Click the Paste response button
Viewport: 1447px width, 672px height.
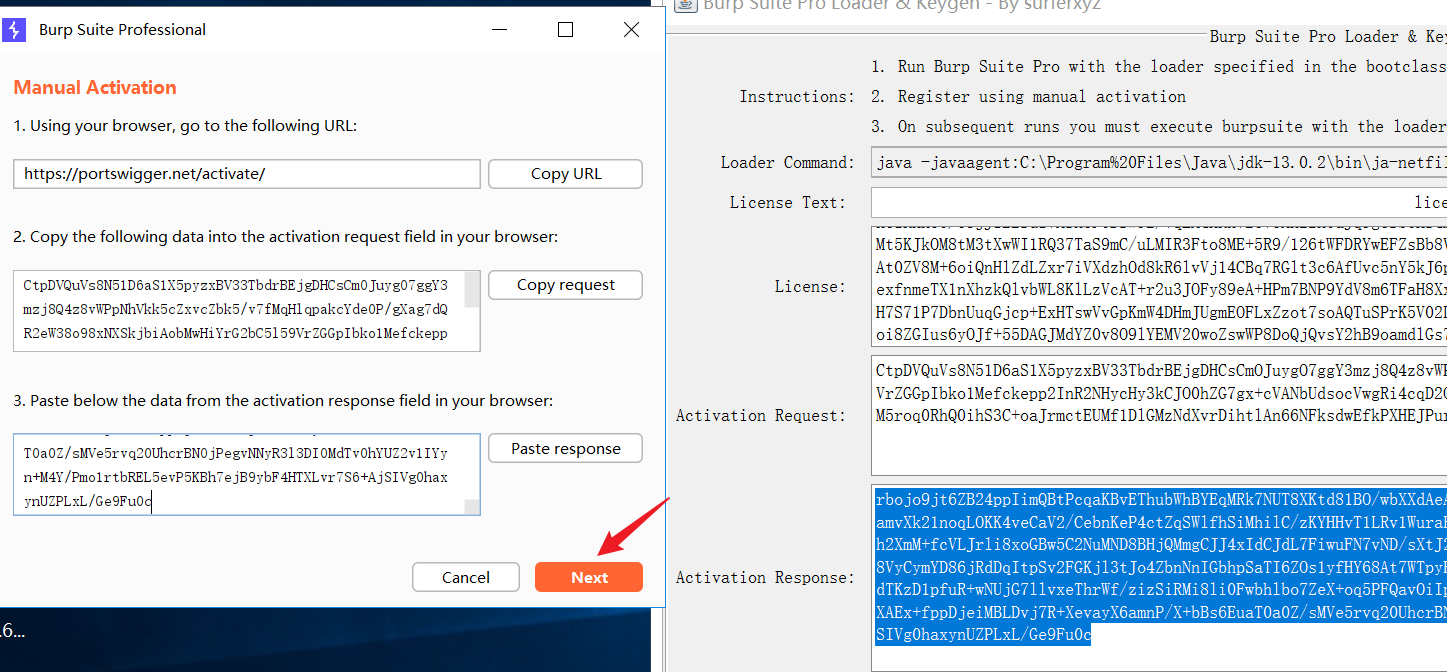[565, 449]
